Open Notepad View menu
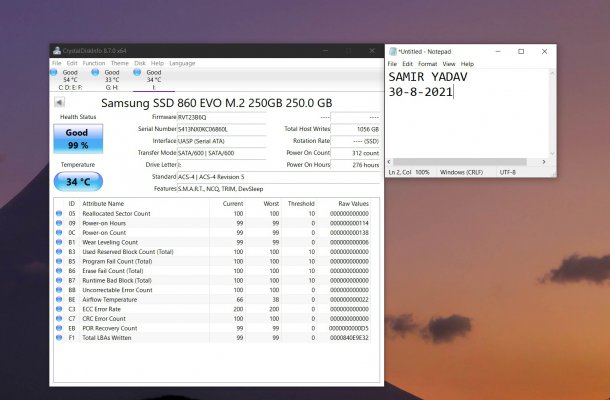The image size is (610, 400). 449,64
